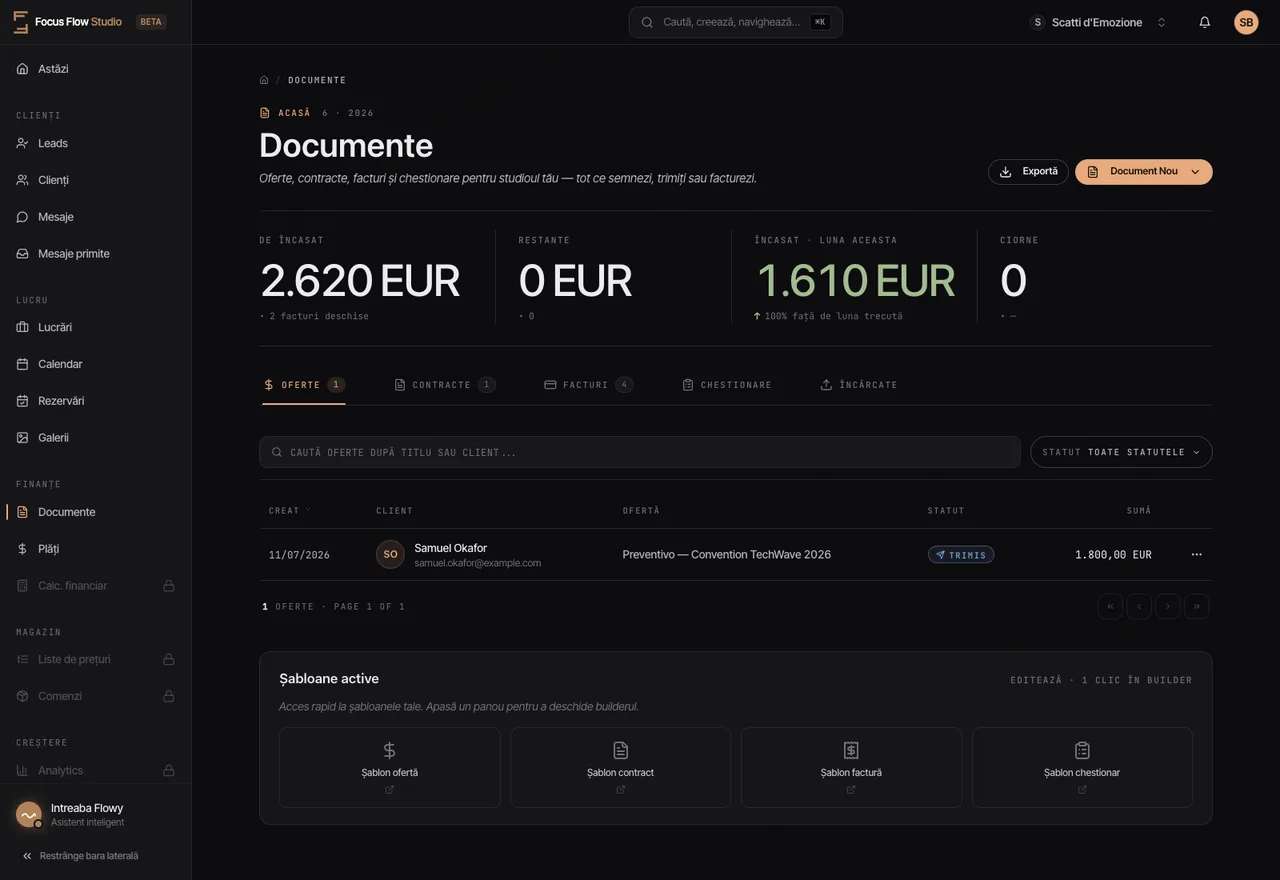Click the Exportă button
The image size is (1280, 880).
point(1028,172)
